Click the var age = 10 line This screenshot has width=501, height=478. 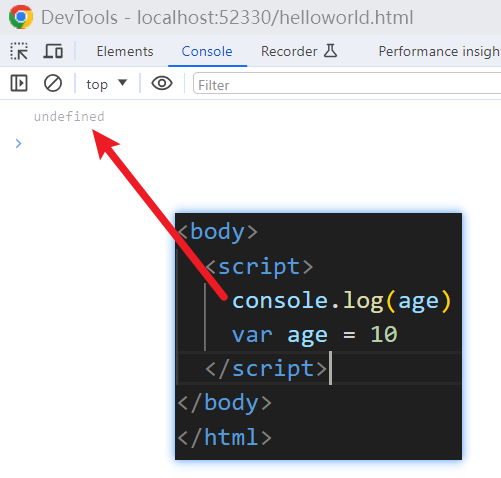(x=314, y=335)
